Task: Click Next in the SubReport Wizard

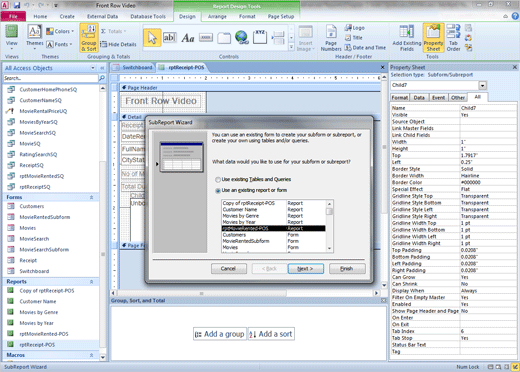Action: 306,269
